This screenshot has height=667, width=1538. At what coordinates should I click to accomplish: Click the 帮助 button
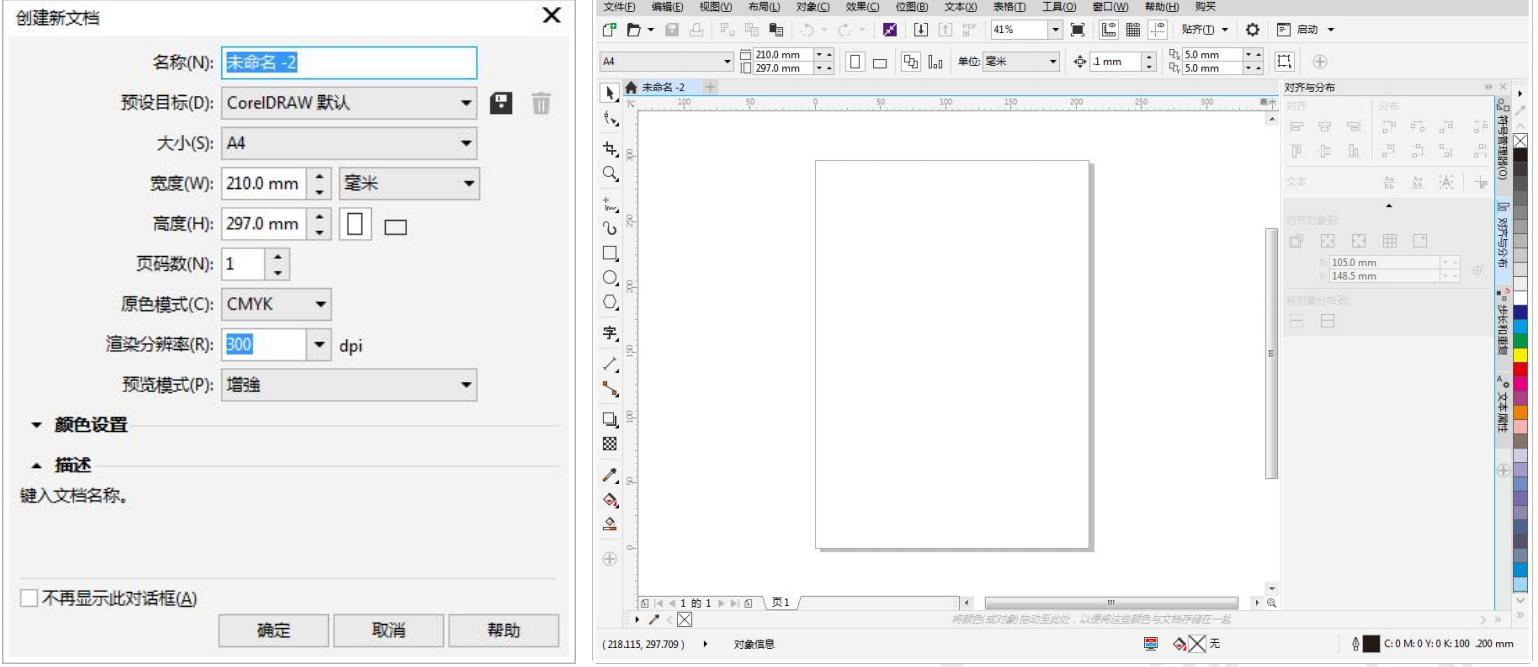[x=502, y=630]
